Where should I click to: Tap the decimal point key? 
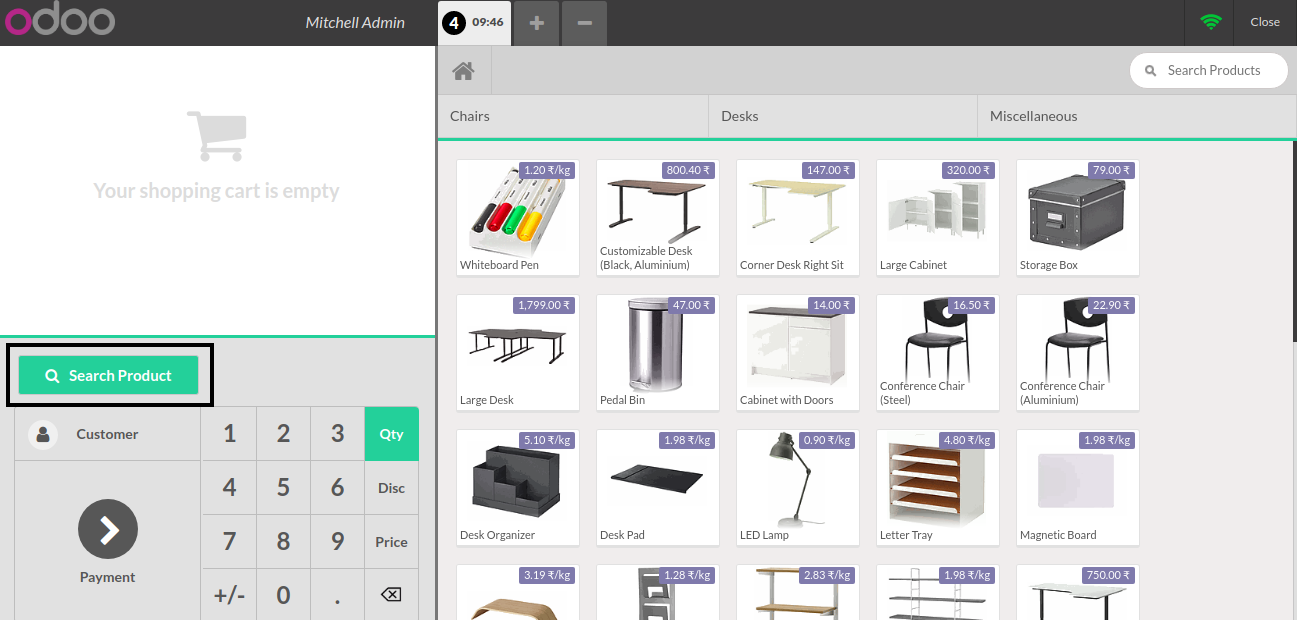pos(337,595)
